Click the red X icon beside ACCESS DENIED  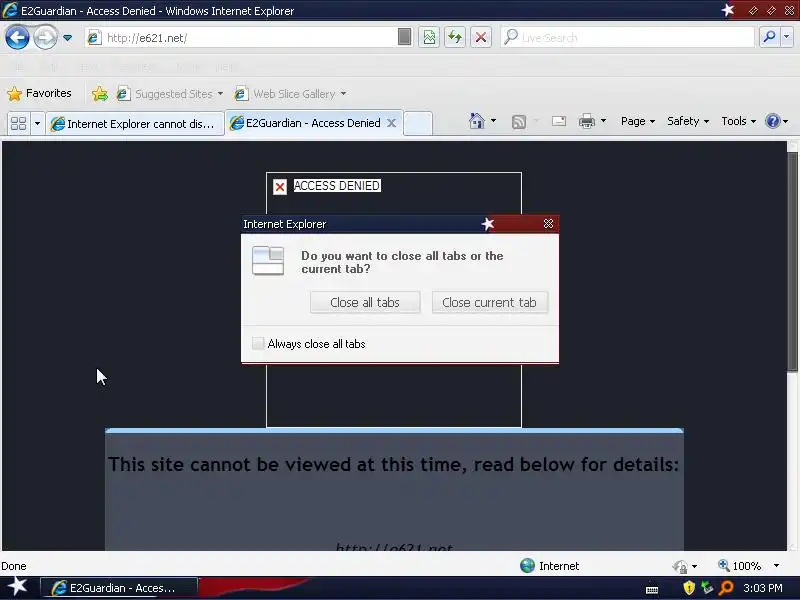(x=280, y=187)
